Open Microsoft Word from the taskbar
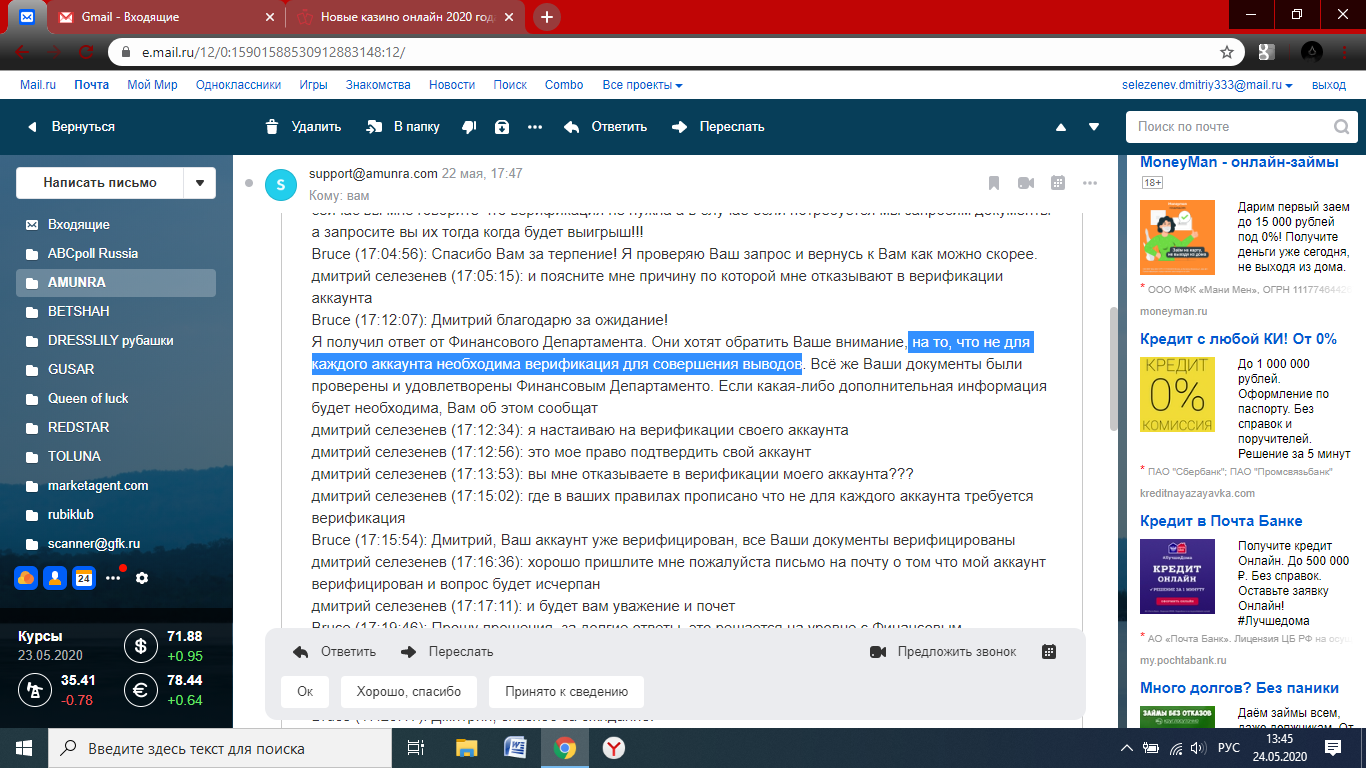 click(516, 748)
